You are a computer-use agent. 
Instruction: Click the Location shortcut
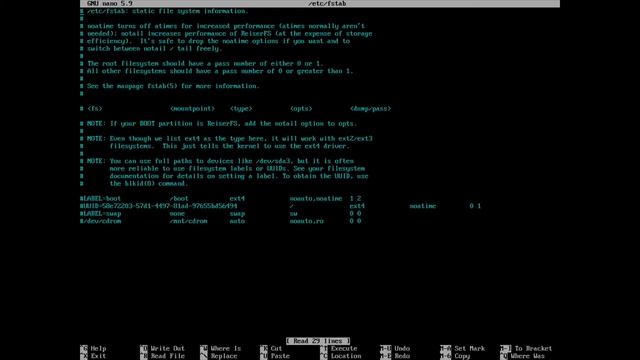coord(341,356)
